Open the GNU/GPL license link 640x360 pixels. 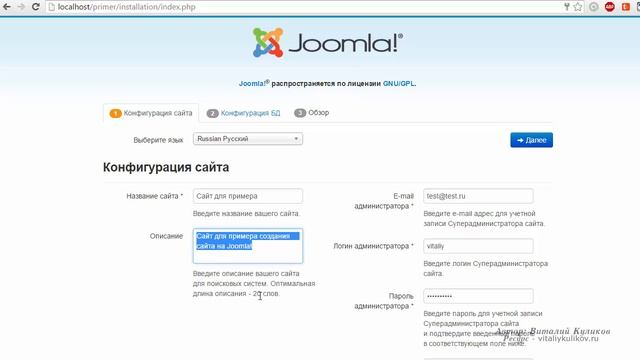pyautogui.click(x=398, y=83)
